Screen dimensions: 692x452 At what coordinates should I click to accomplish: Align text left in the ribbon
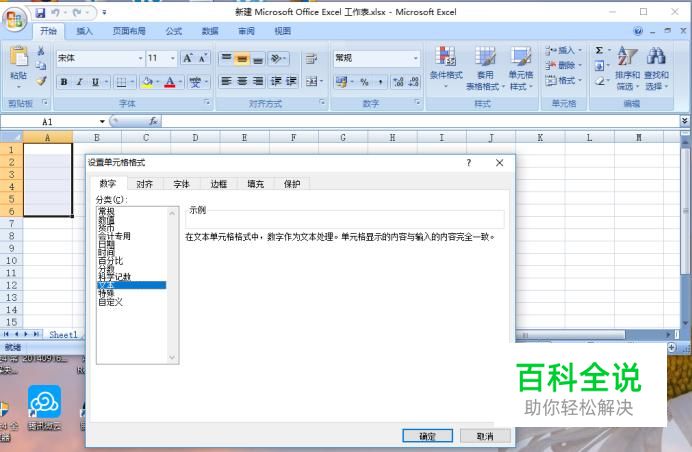226,81
